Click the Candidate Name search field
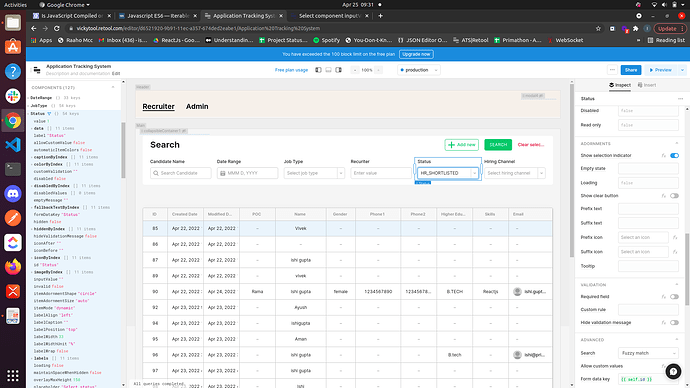 (180, 173)
